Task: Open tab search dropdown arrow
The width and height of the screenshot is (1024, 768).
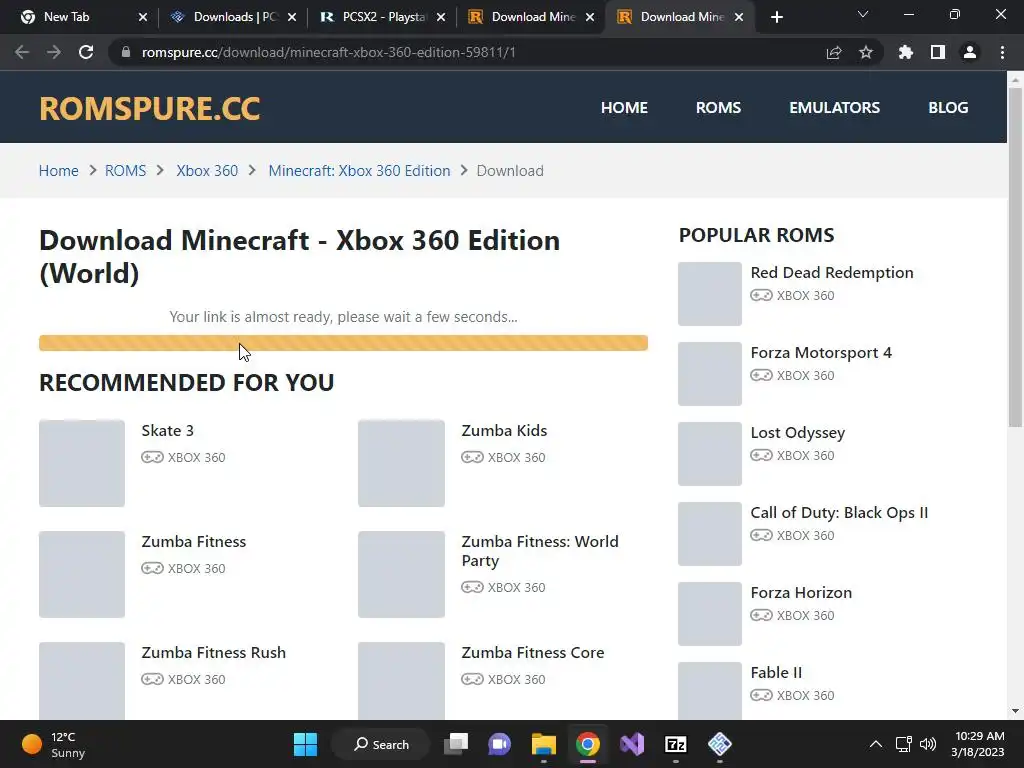Action: coord(863,14)
